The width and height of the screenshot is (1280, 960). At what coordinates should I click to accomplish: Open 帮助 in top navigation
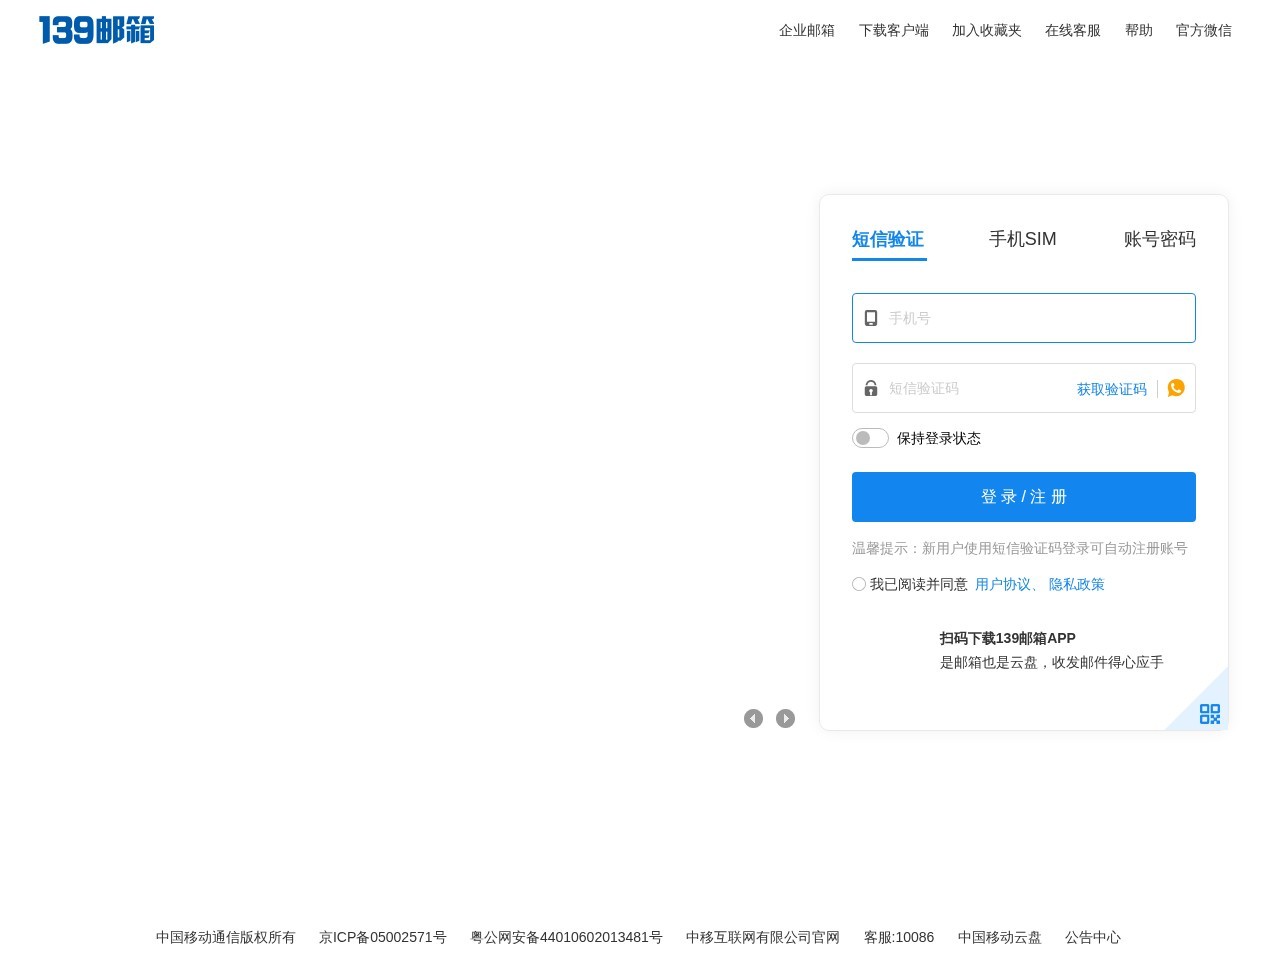(1138, 30)
